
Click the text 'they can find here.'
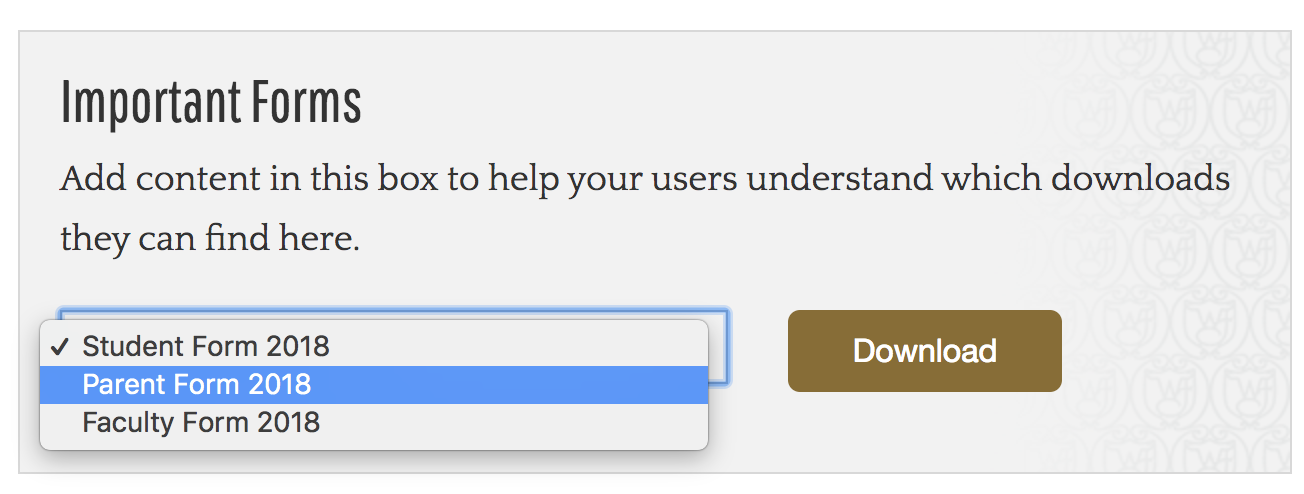[210, 239]
